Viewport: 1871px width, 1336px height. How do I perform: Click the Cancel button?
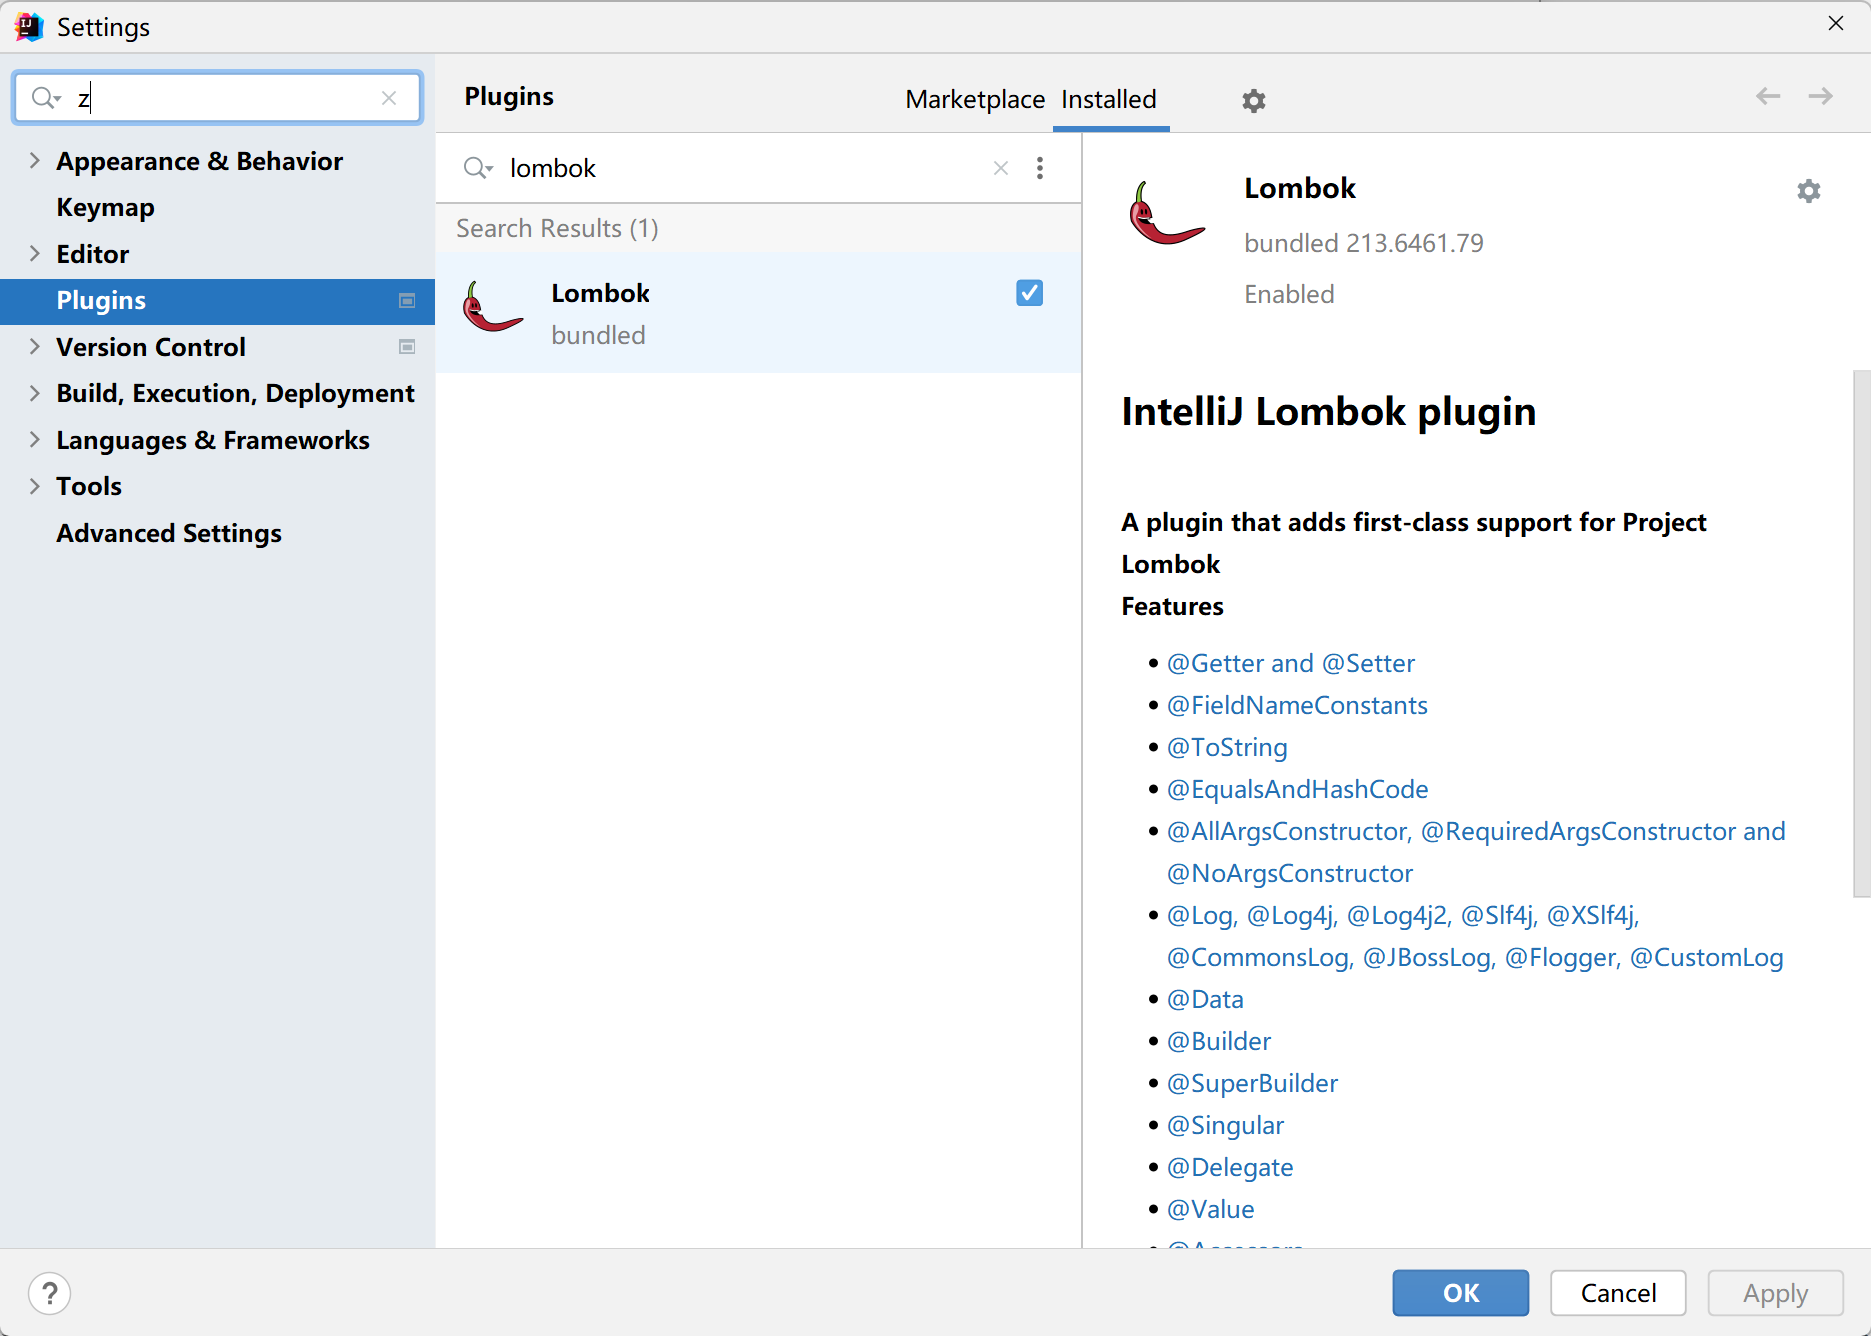[x=1618, y=1293]
